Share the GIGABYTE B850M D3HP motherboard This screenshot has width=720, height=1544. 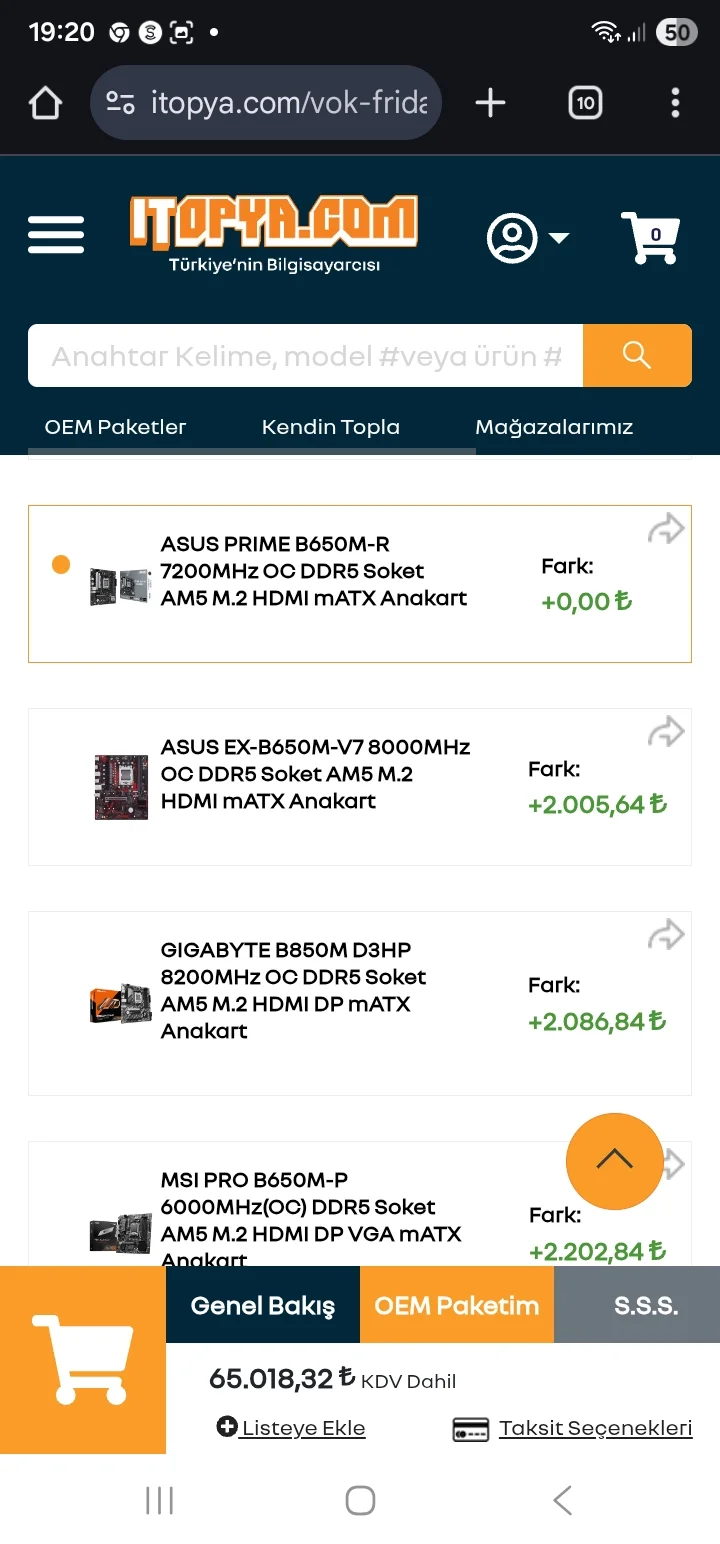coord(665,935)
